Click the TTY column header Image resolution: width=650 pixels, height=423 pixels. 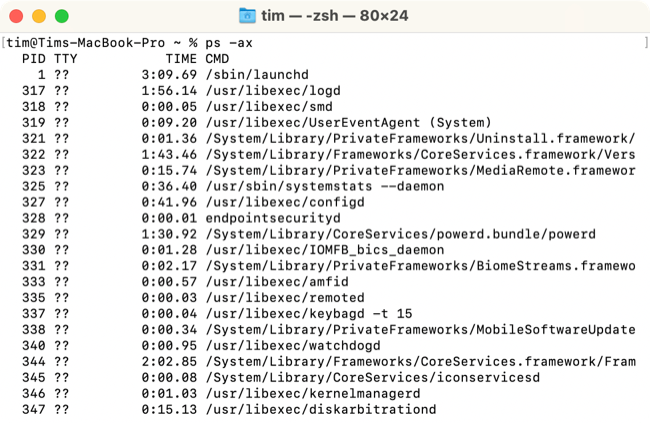pos(66,59)
